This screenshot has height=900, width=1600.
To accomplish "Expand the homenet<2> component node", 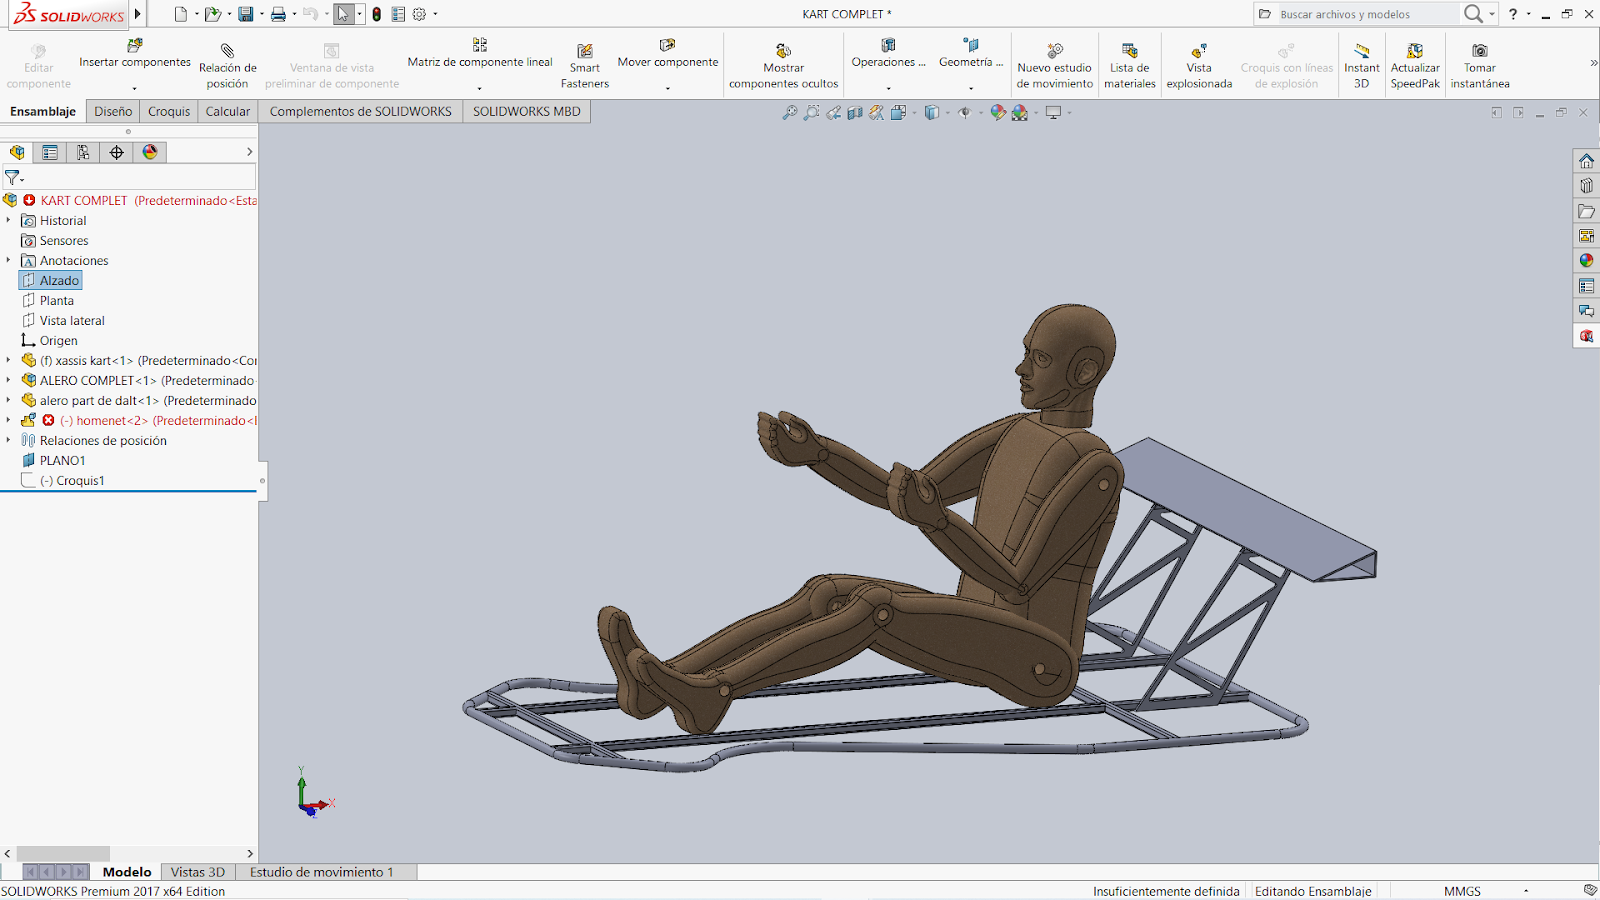I will pos(9,420).
